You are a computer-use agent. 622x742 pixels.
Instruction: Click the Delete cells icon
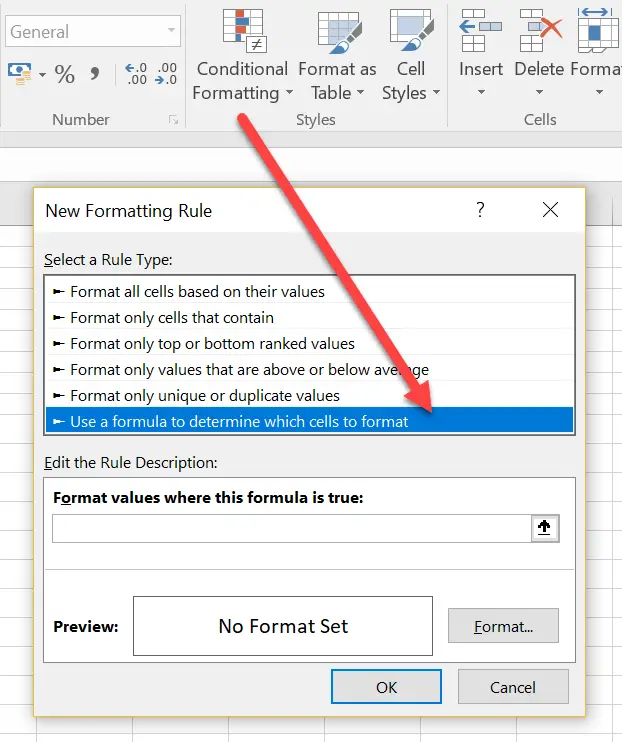click(x=541, y=30)
